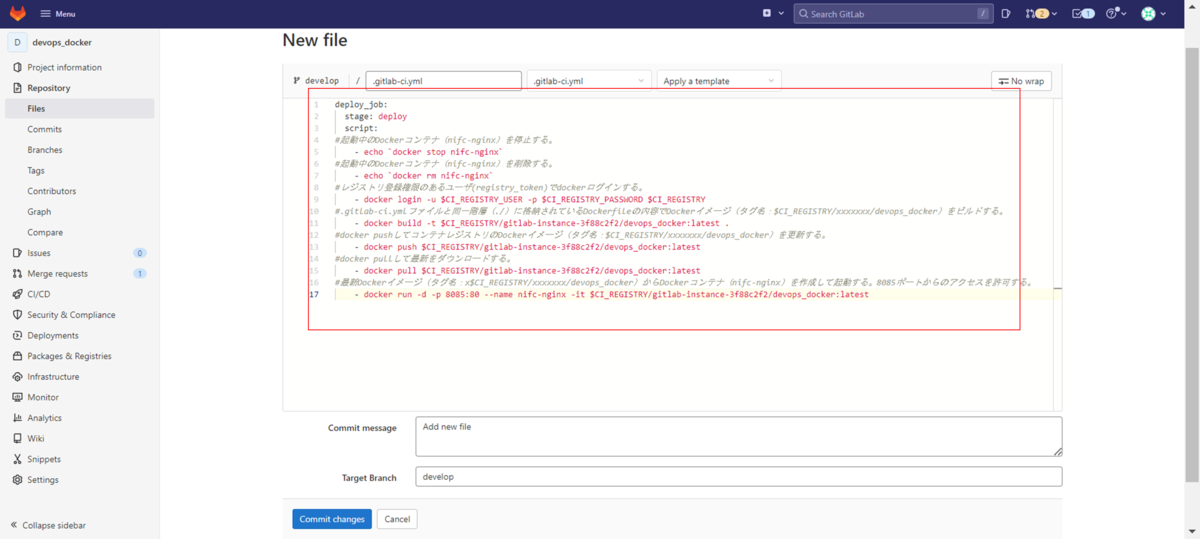Open the To-Do list checkmark icon
This screenshot has height=539, width=1200.
click(x=1081, y=14)
